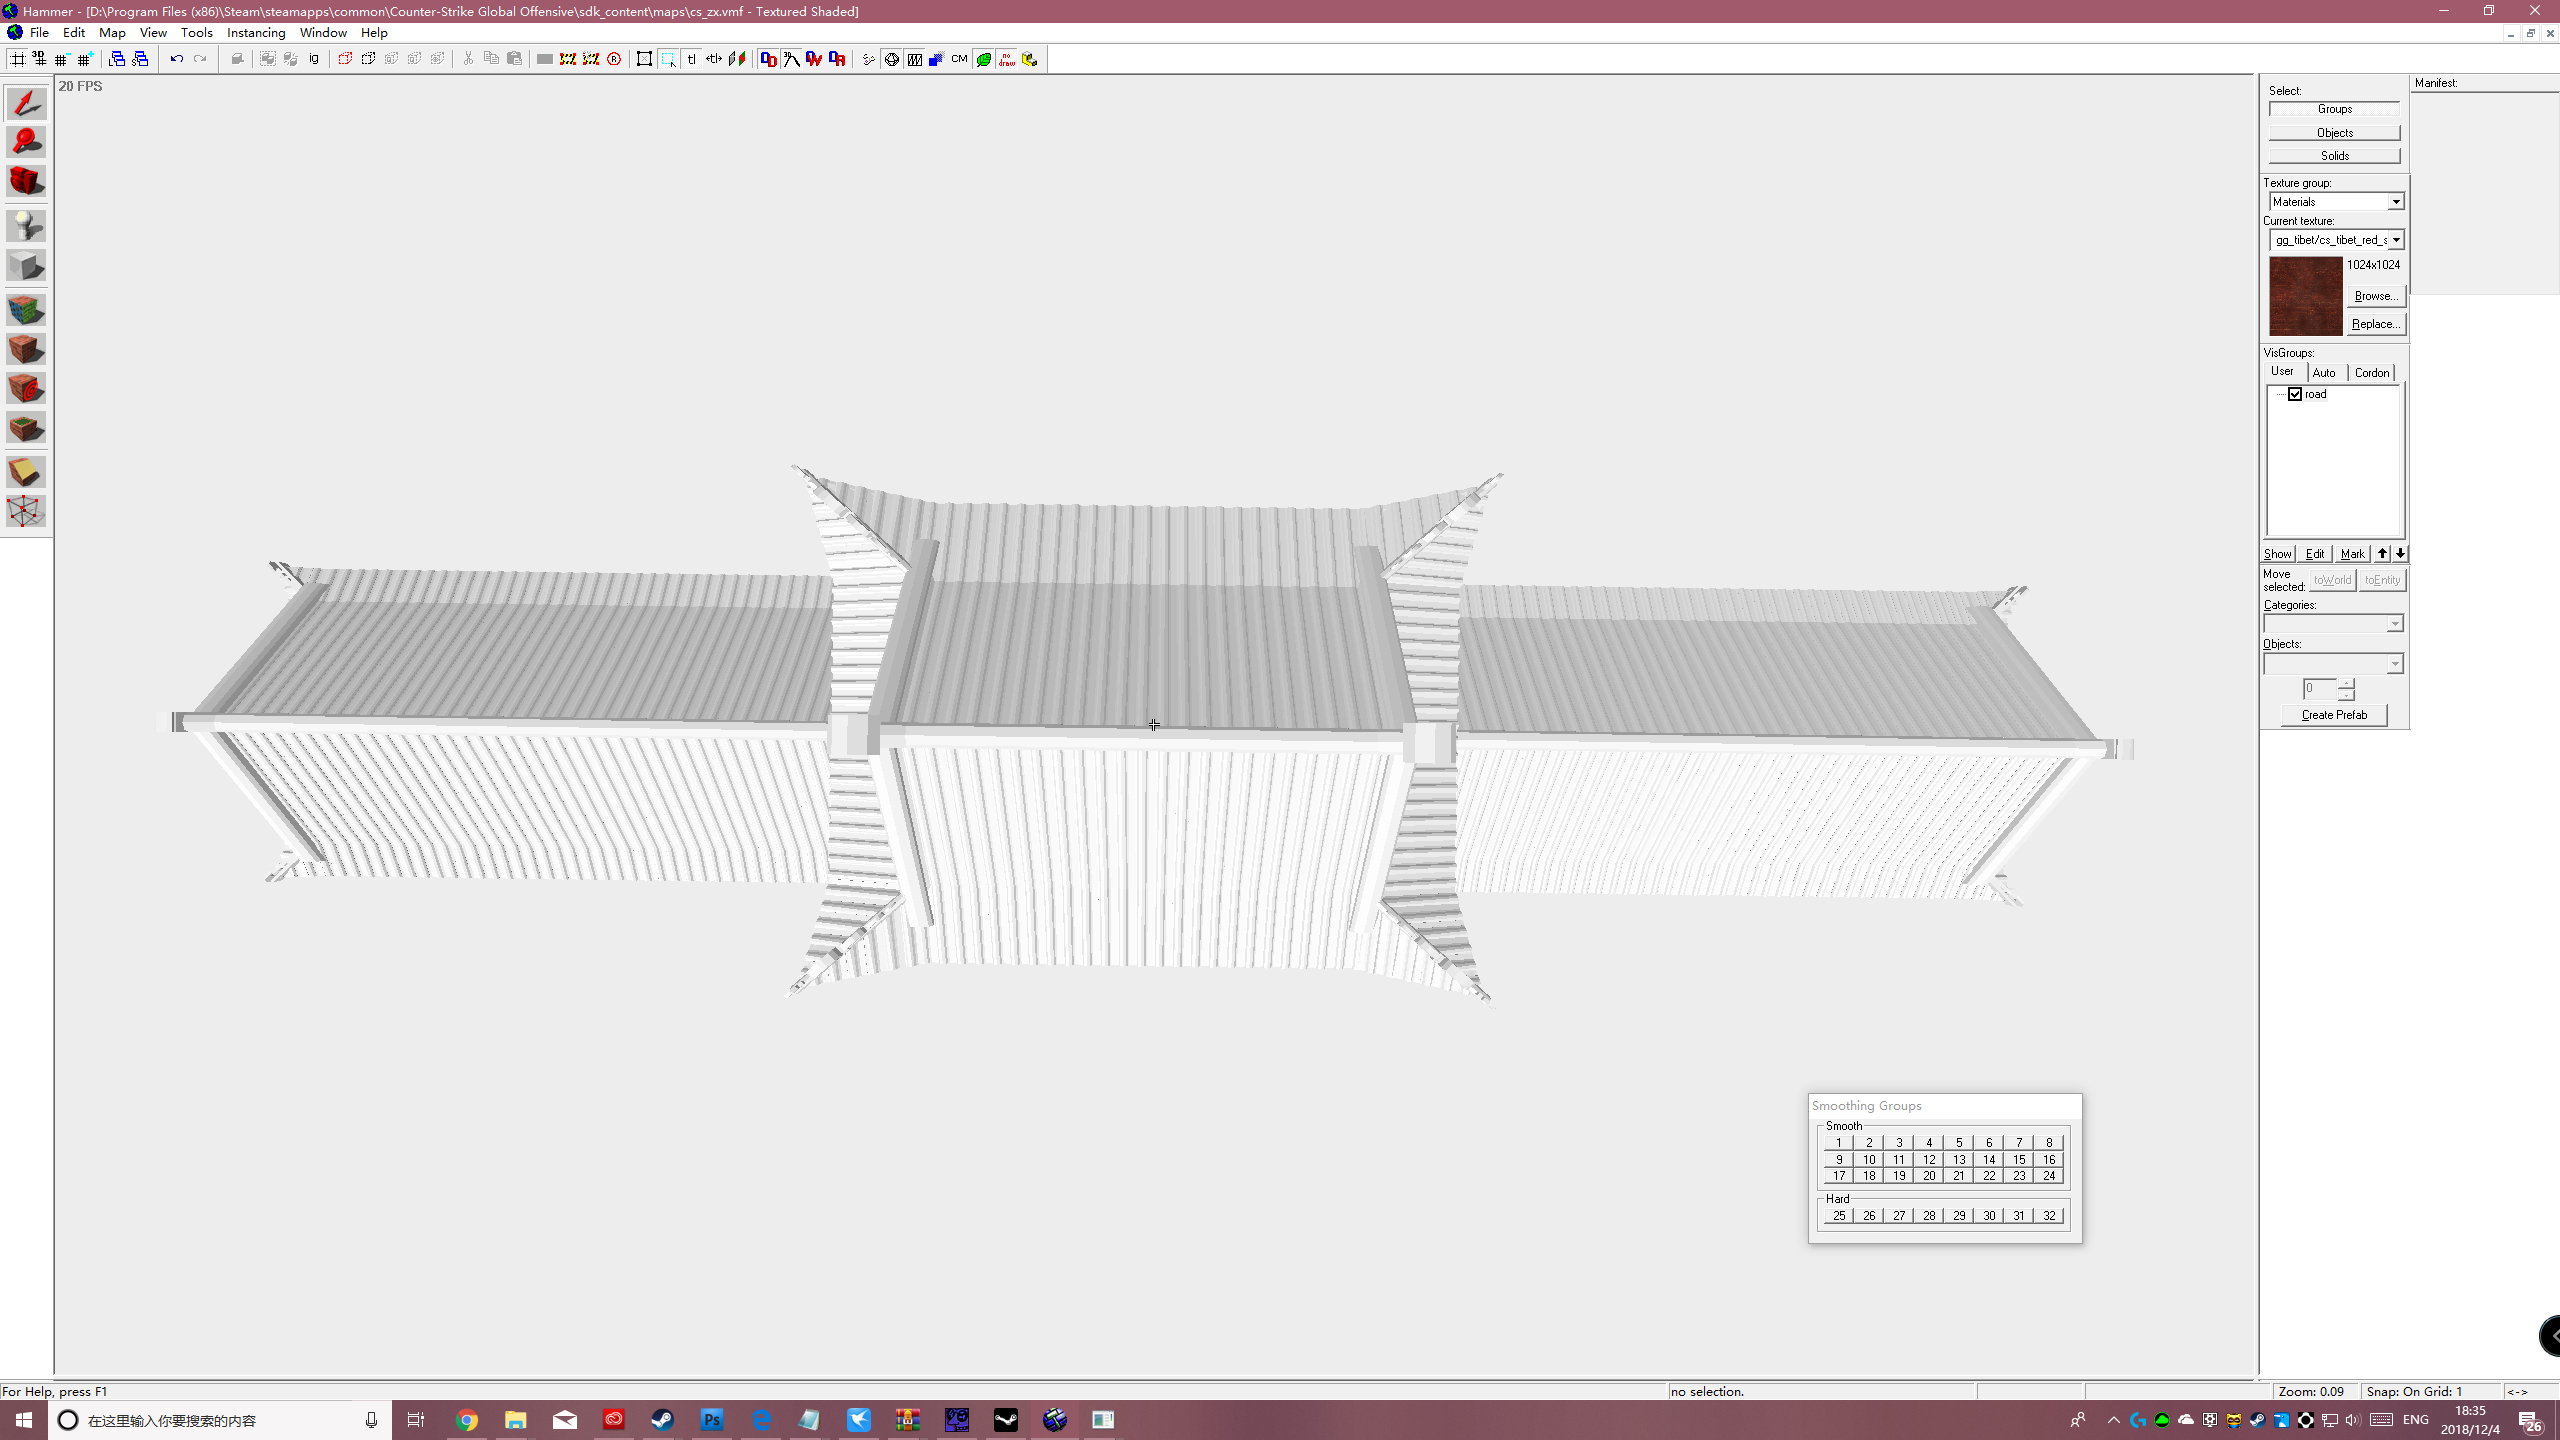
Task: Select the Entity light bulb tool
Action: (26, 226)
